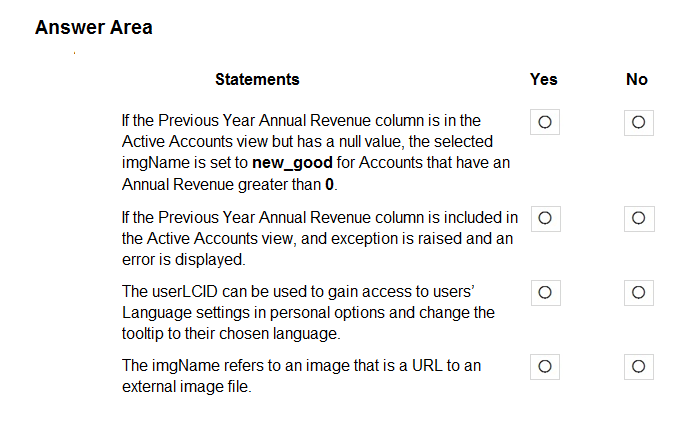
Task: Click the statement about null value revenue
Action: click(316, 152)
